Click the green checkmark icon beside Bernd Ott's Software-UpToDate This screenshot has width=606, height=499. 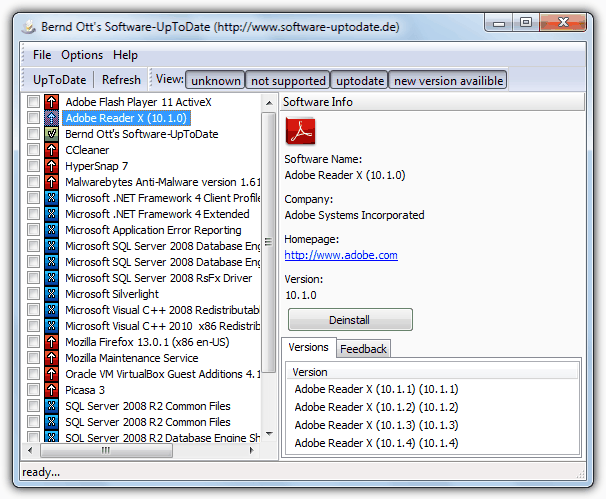[x=51, y=134]
